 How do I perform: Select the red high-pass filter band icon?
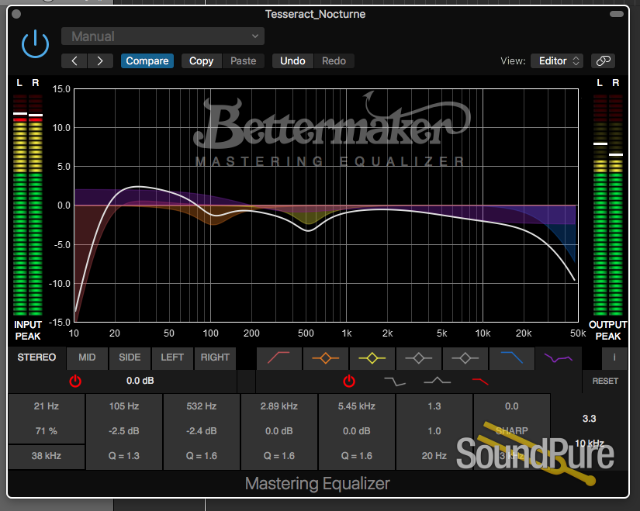[x=279, y=358]
